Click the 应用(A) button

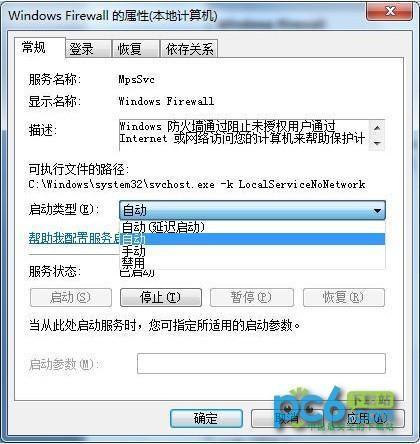[x=368, y=419]
